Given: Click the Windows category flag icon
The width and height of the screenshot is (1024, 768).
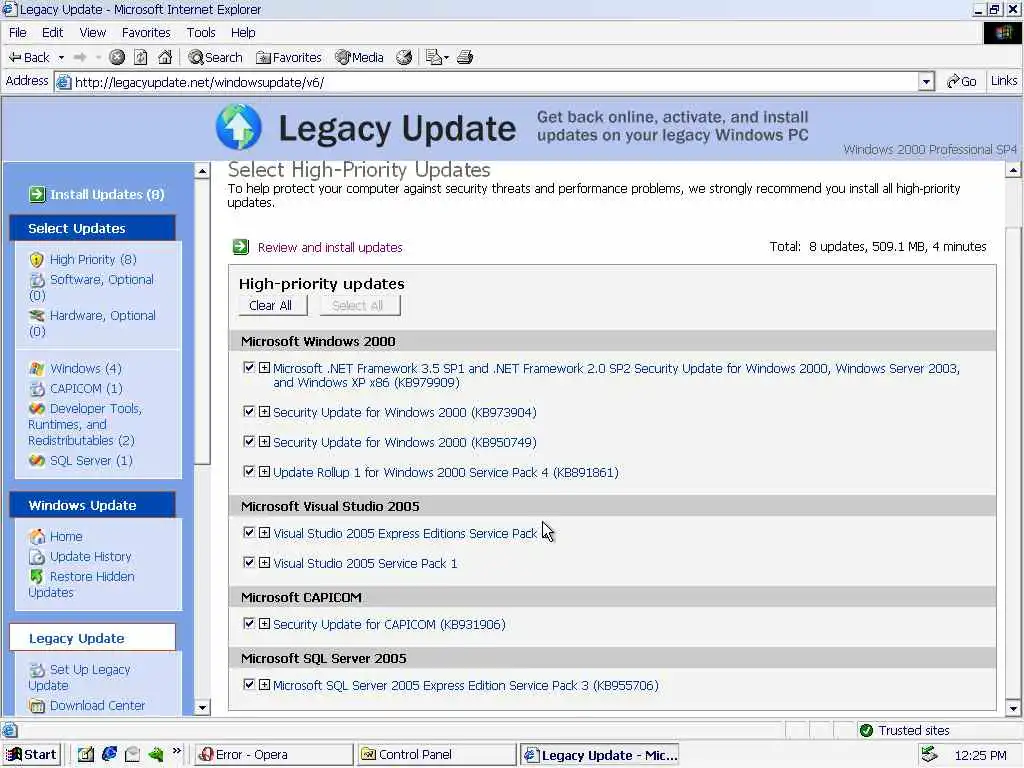Looking at the screenshot, I should point(37,369).
